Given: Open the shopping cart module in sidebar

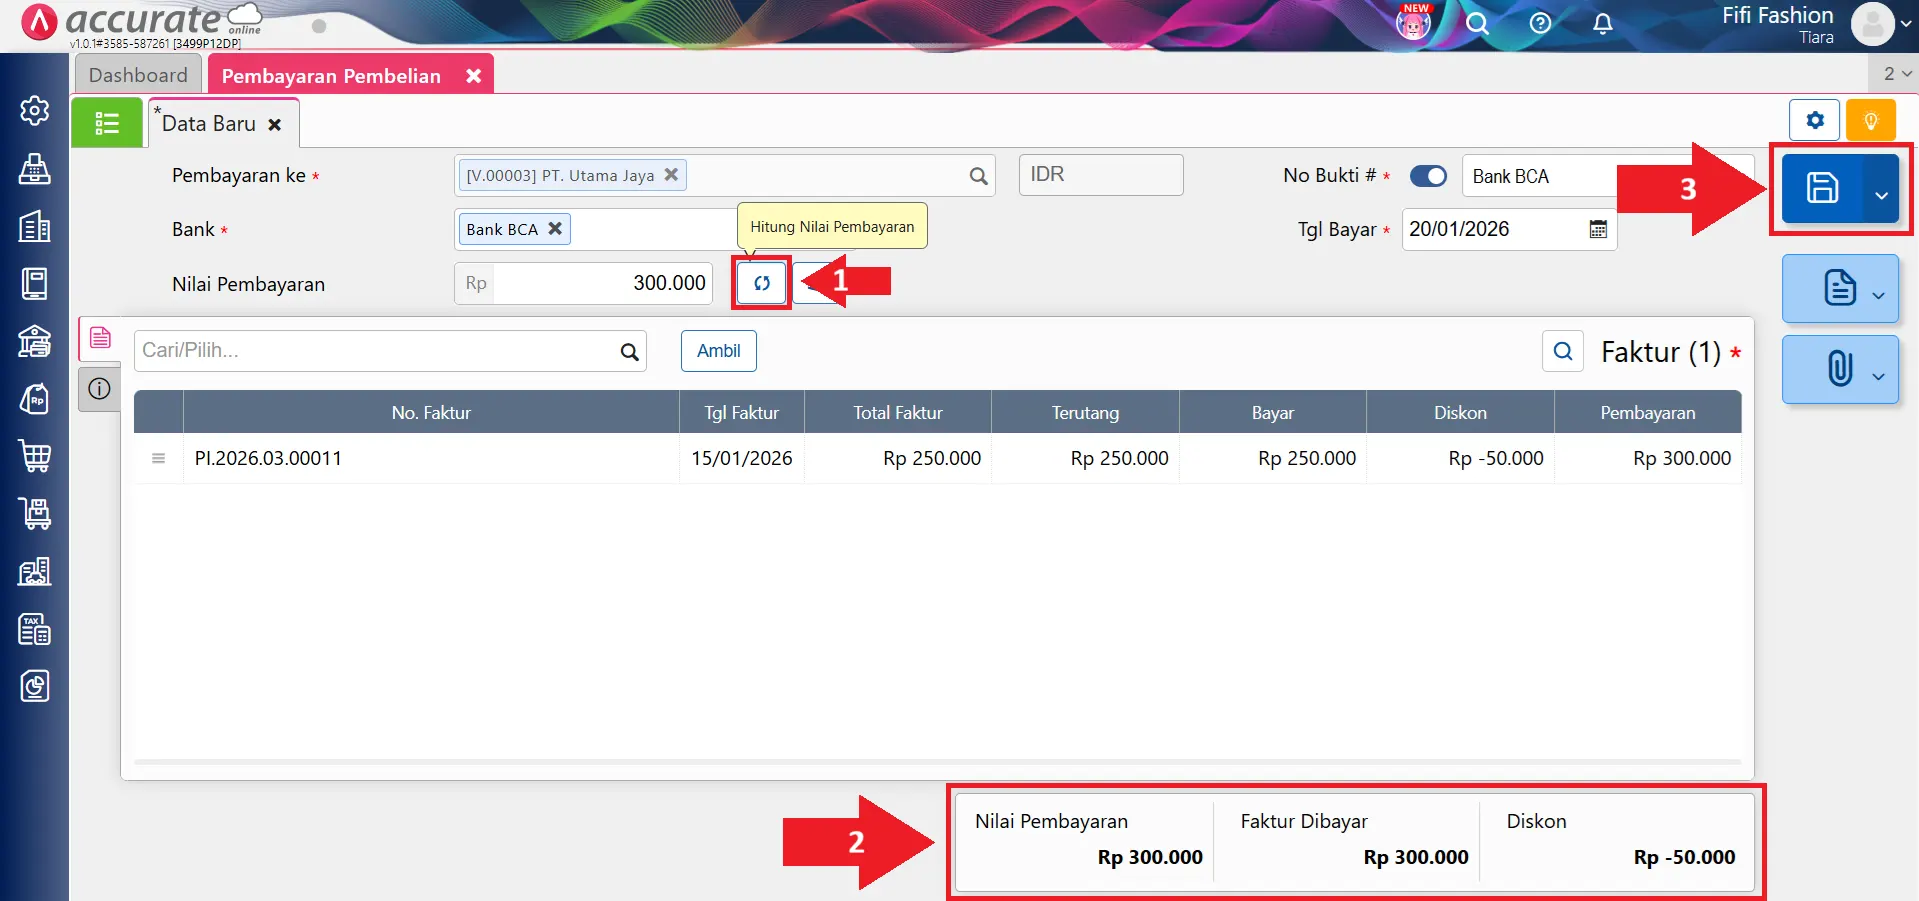Looking at the screenshot, I should click(35, 457).
